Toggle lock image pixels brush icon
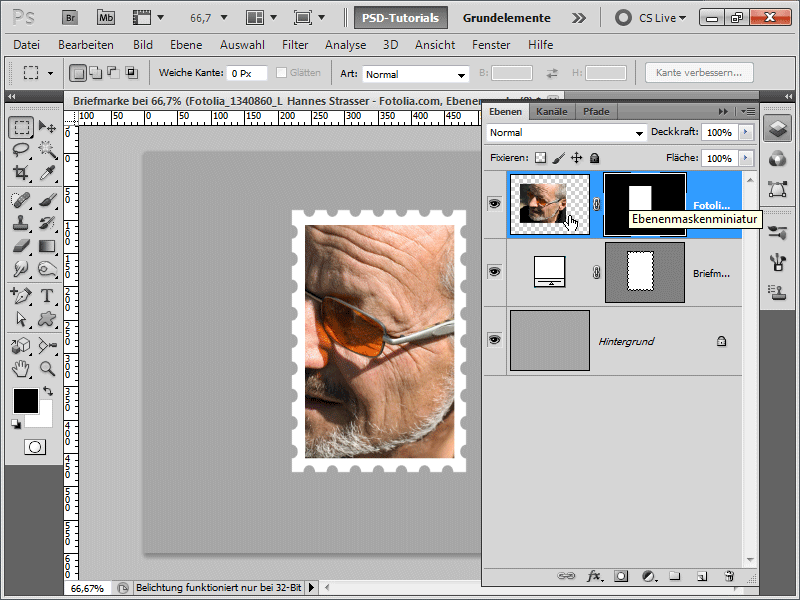The image size is (800, 600). (559, 158)
